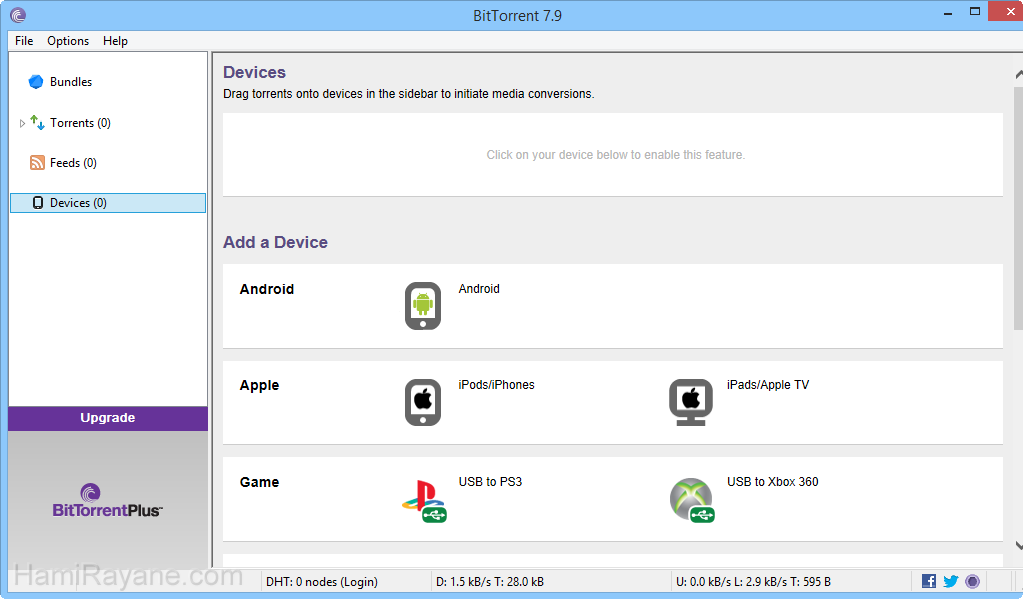This screenshot has width=1023, height=599.
Task: Click 'Click on your device below' hint text
Action: click(615, 155)
